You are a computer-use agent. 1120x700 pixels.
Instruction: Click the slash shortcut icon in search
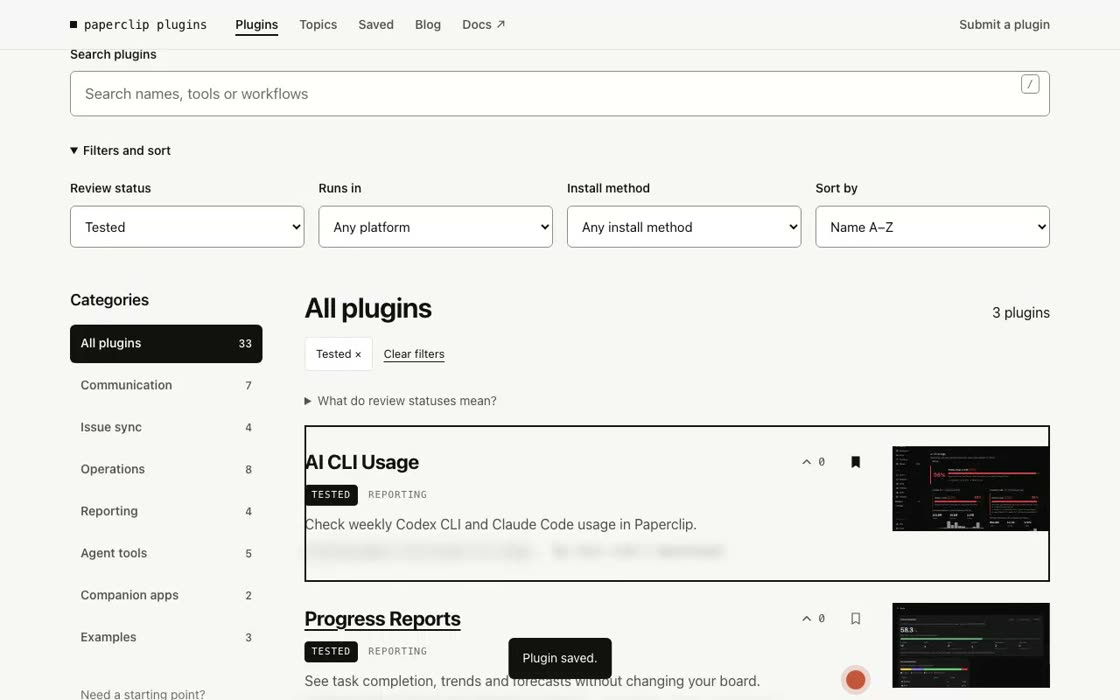1029,84
